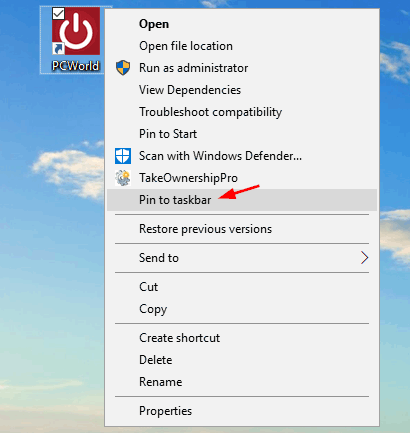Click the UAC shield icon beside Run as administrator
410x433 pixels.
click(x=123, y=68)
